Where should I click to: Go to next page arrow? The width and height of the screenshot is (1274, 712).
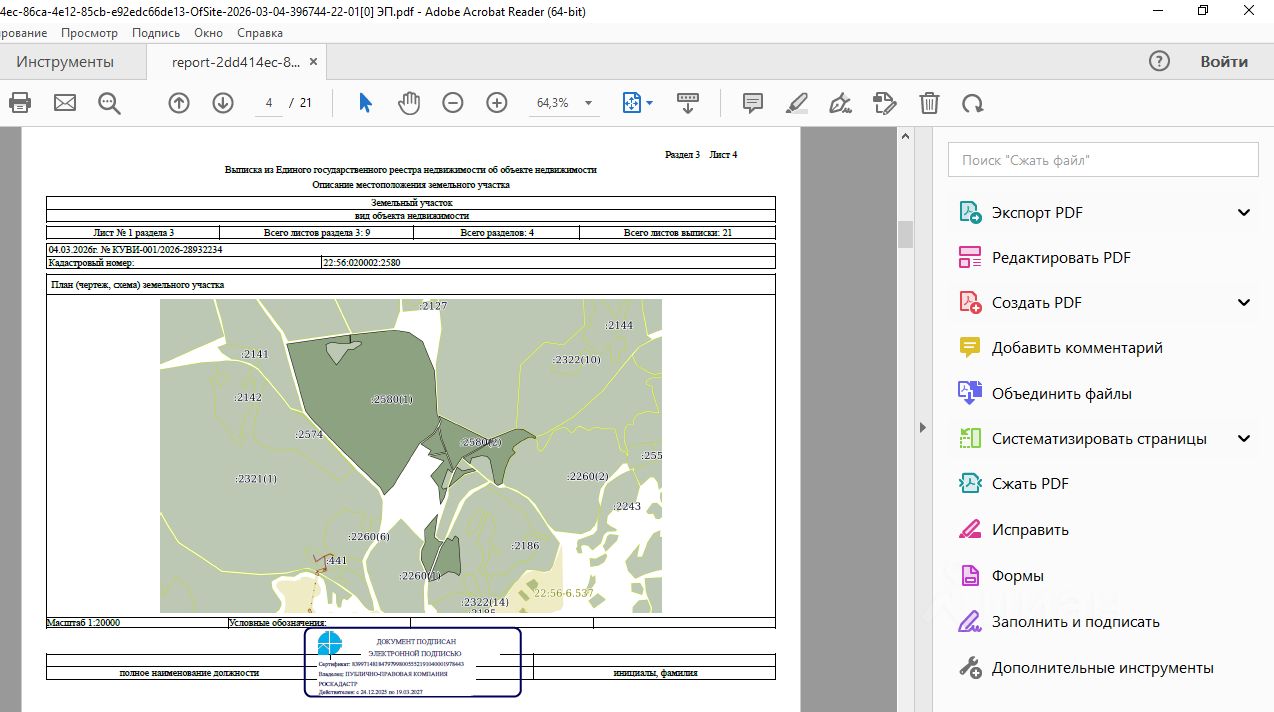click(x=222, y=103)
